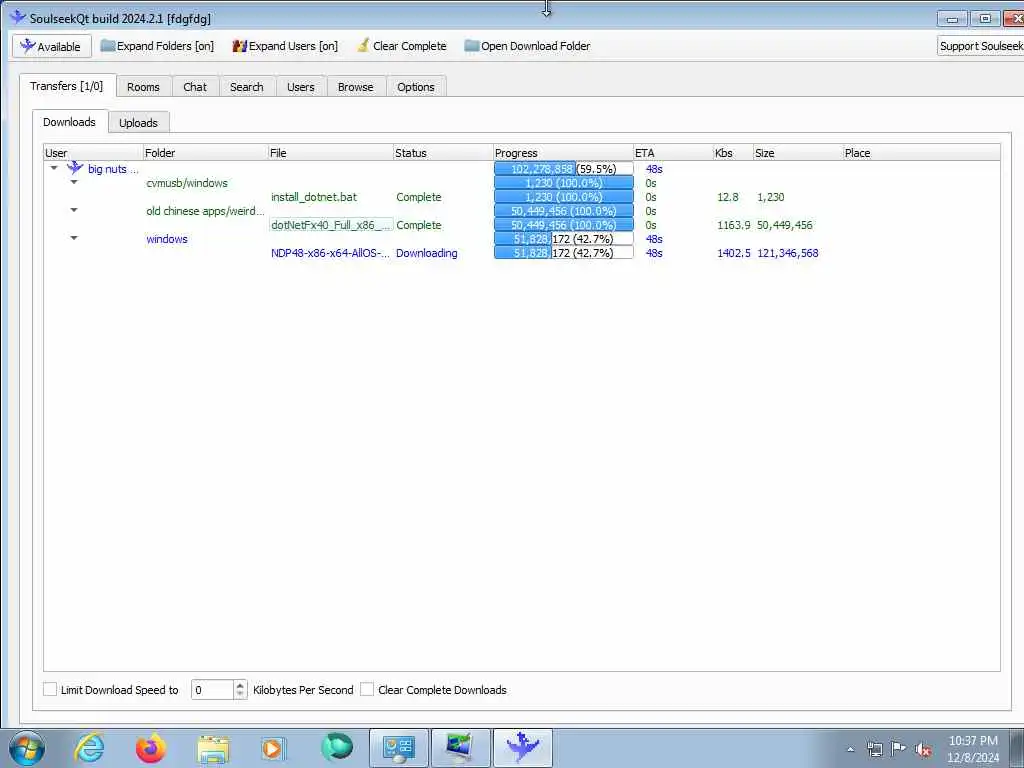
Task: Open the Options tab
Action: (x=415, y=87)
